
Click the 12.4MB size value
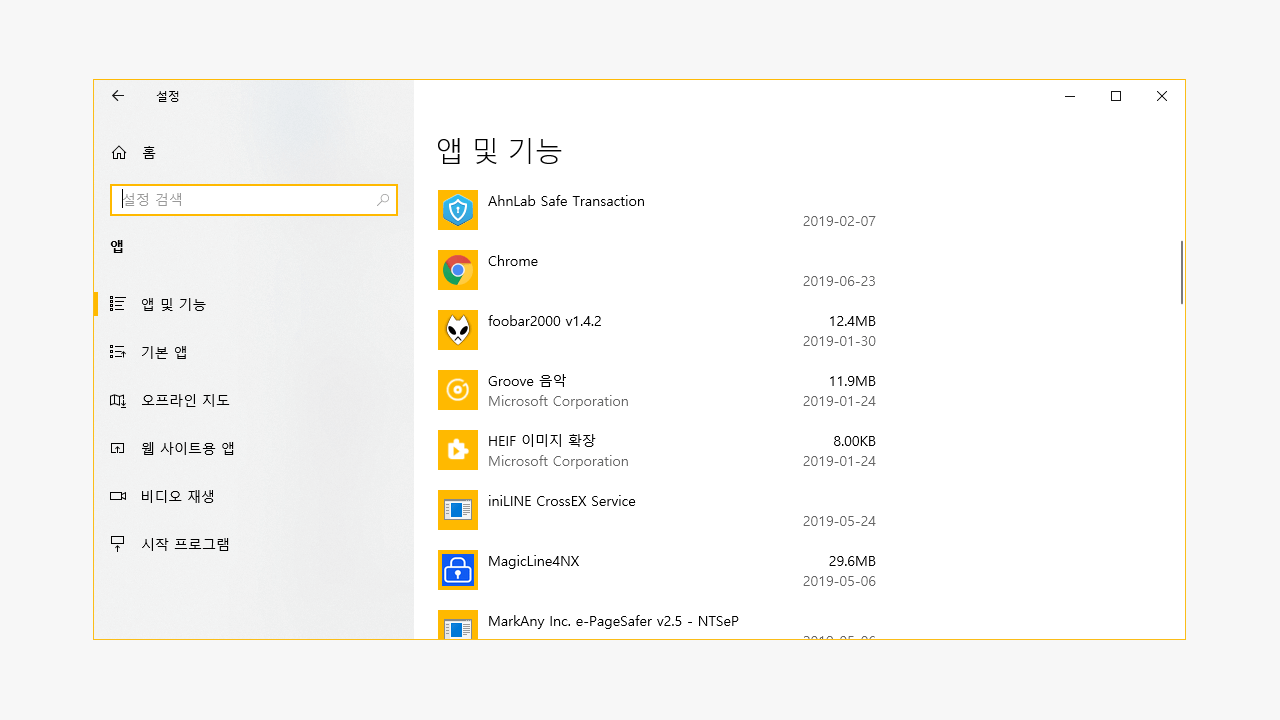(x=852, y=321)
